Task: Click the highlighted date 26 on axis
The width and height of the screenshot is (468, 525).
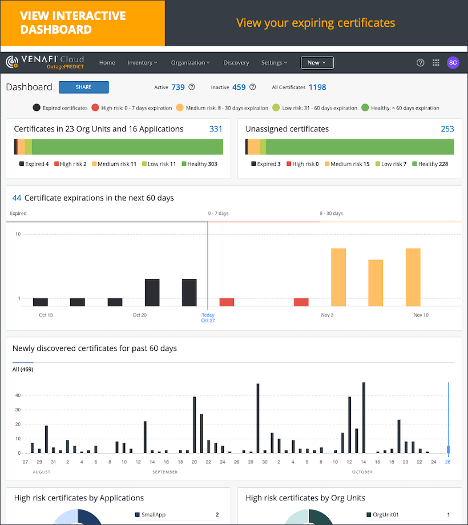Action: coord(448,462)
